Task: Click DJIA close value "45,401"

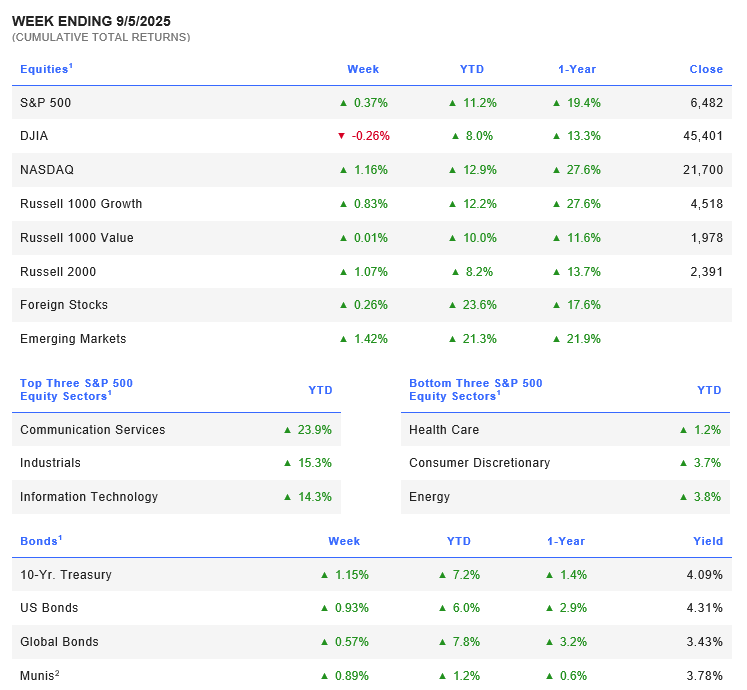Action: point(703,136)
